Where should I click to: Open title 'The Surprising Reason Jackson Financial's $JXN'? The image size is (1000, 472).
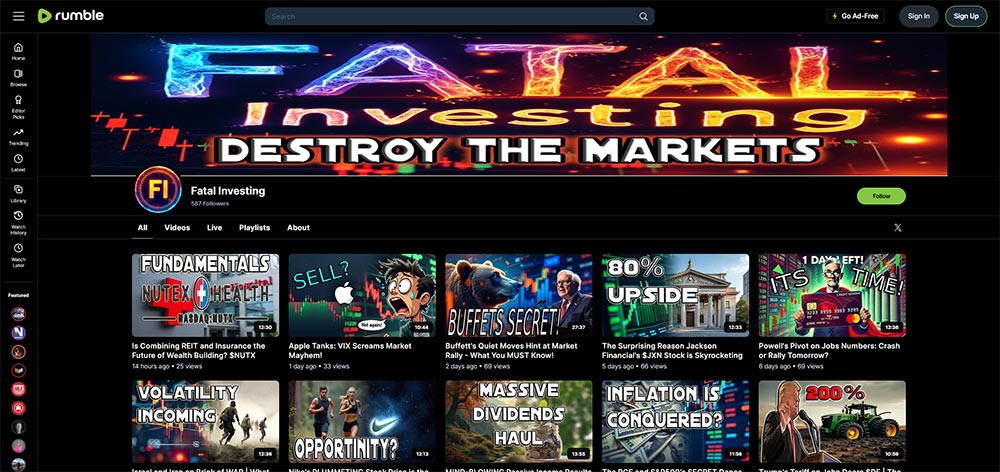coord(672,350)
